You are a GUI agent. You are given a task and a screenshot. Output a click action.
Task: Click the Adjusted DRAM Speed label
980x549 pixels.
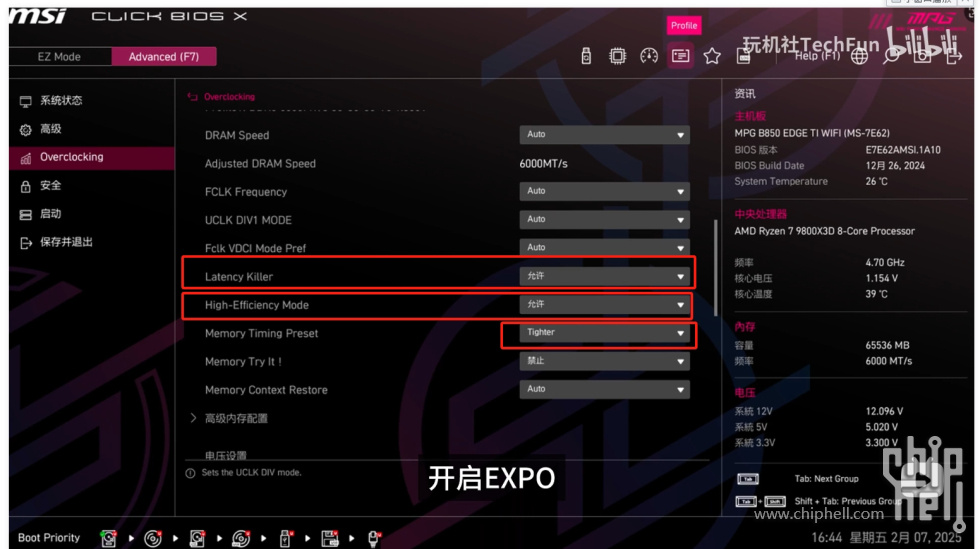click(260, 164)
